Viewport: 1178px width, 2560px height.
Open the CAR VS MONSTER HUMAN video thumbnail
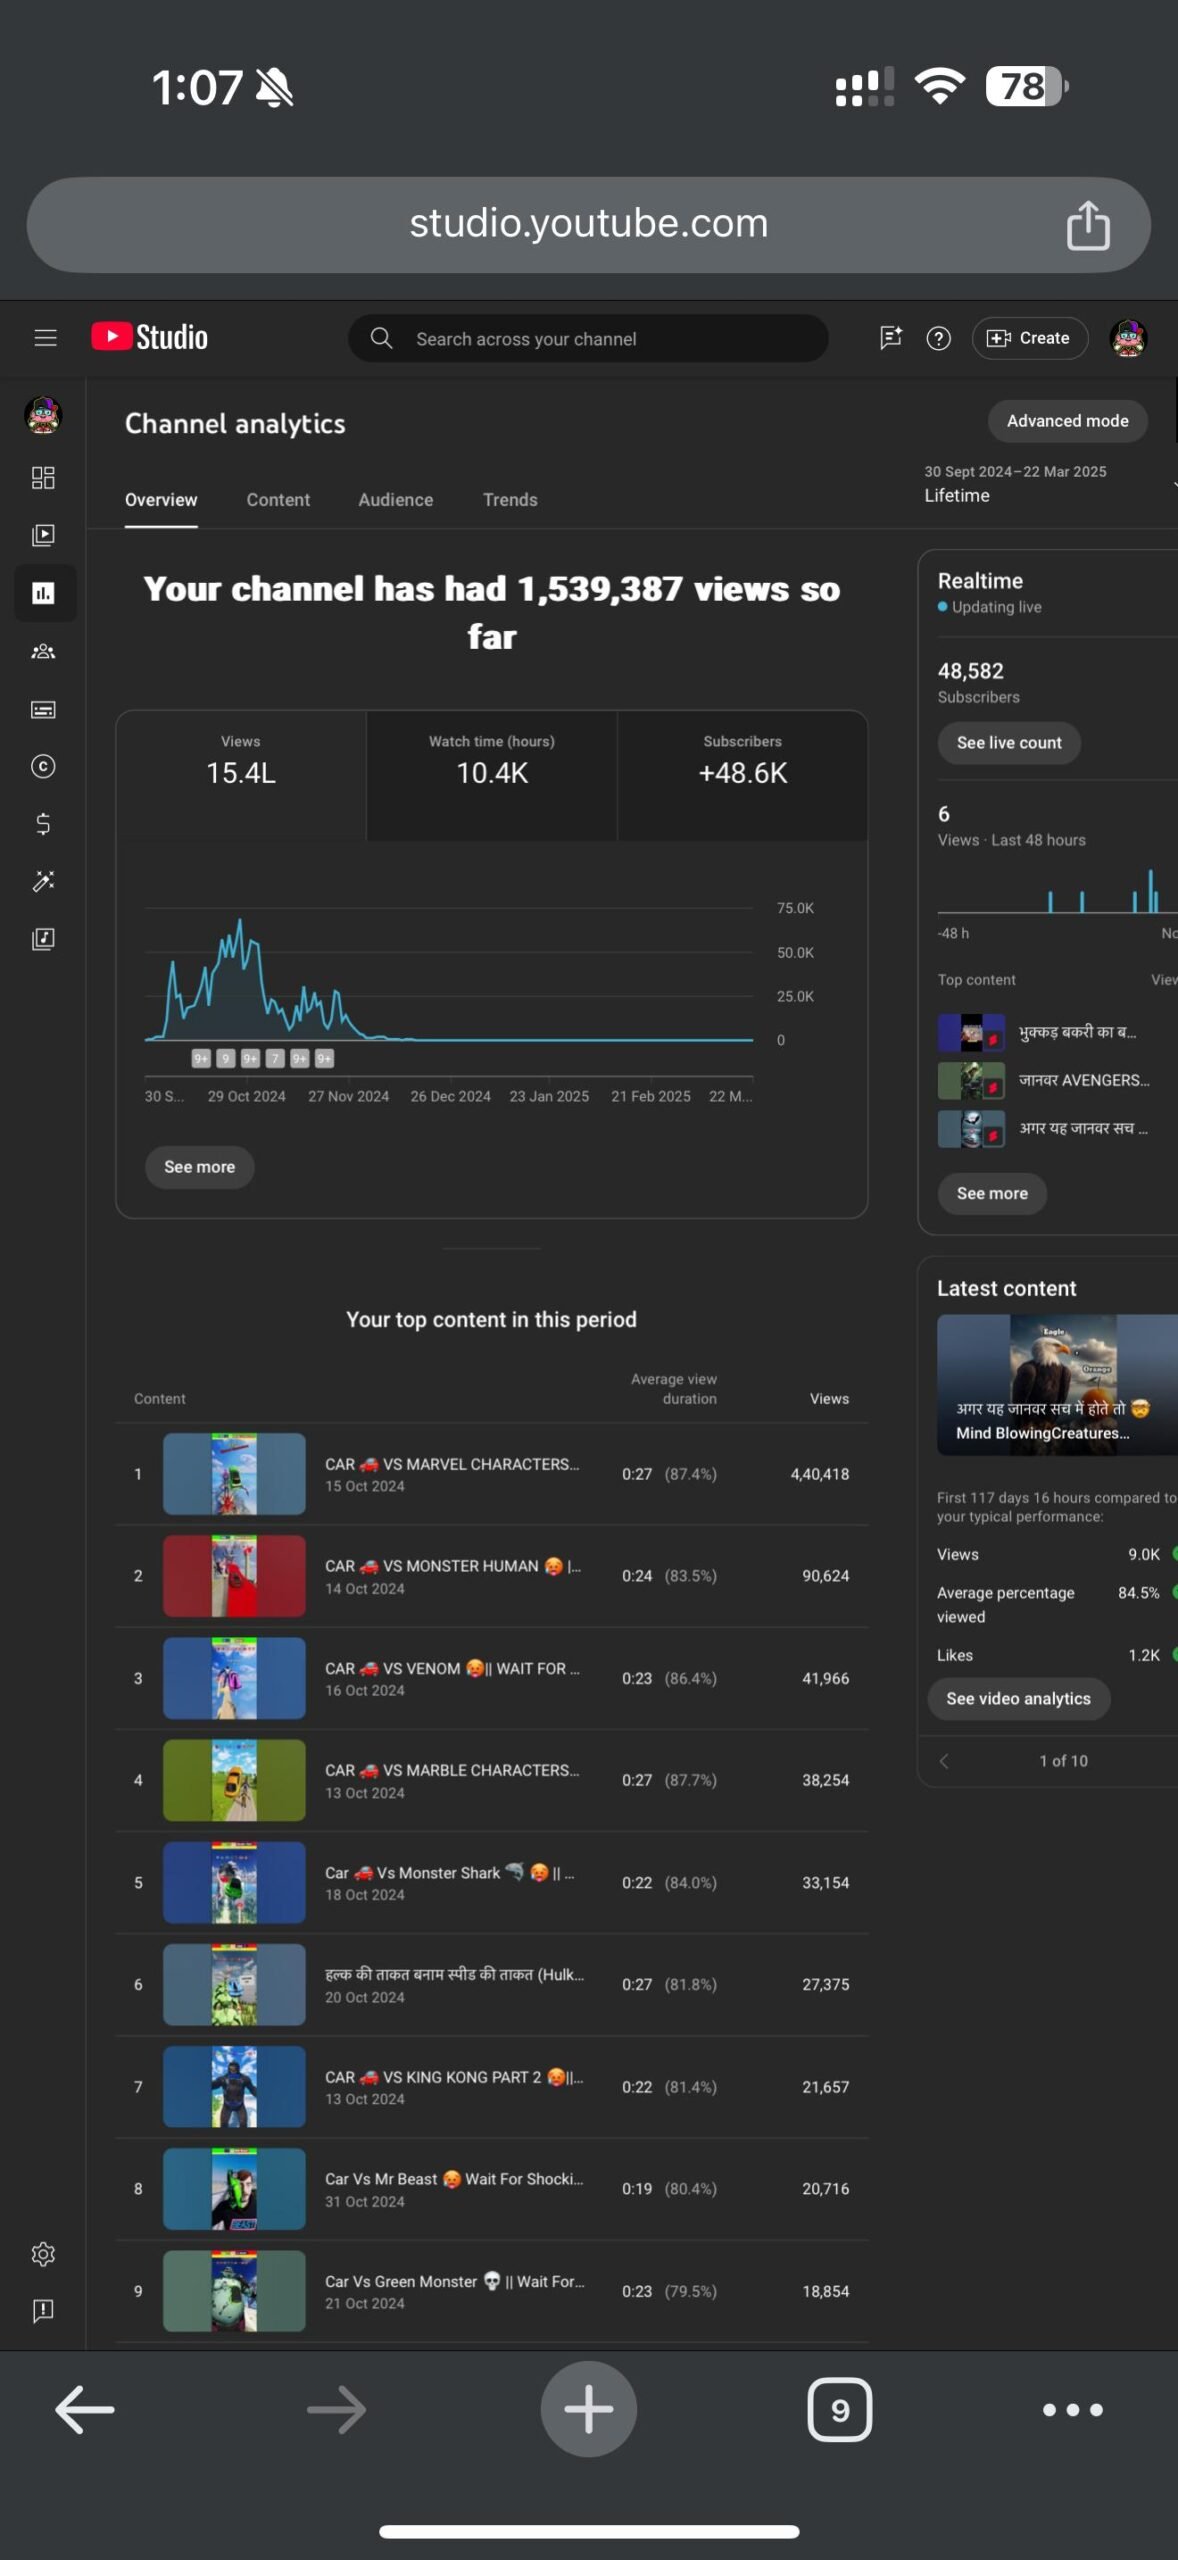(234, 1576)
